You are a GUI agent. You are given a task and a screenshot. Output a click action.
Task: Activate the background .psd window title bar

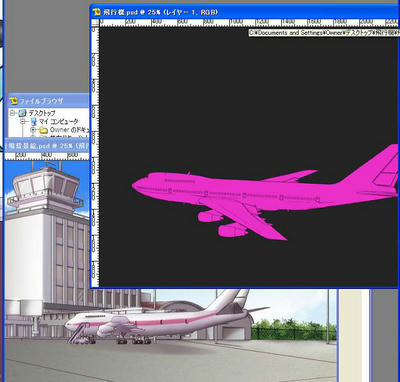tap(47, 146)
